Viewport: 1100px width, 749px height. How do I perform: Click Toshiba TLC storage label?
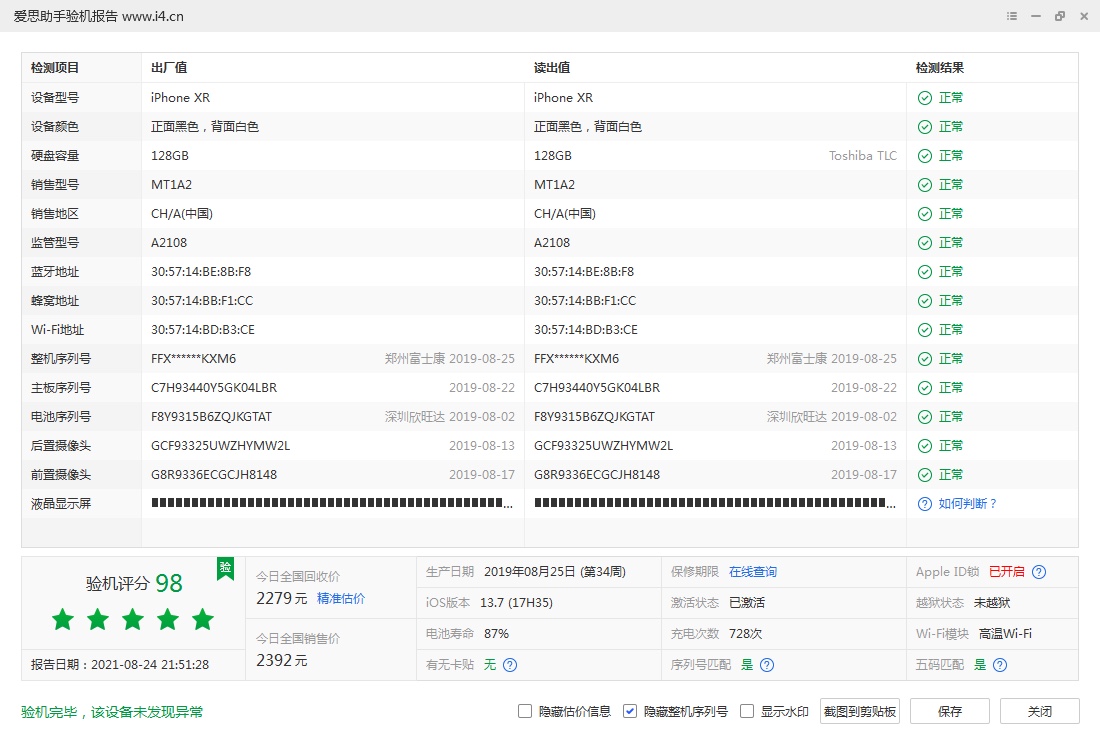pyautogui.click(x=863, y=156)
